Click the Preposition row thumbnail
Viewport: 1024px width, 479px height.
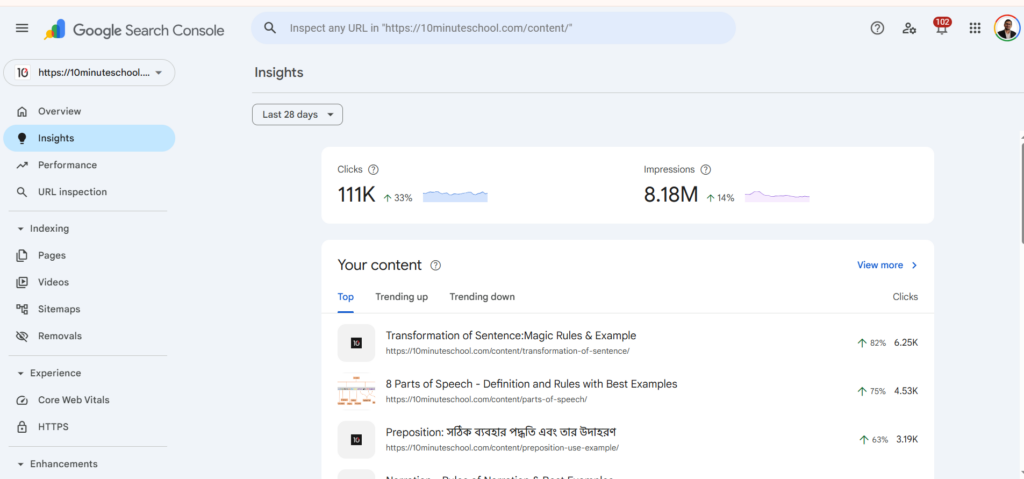[356, 440]
